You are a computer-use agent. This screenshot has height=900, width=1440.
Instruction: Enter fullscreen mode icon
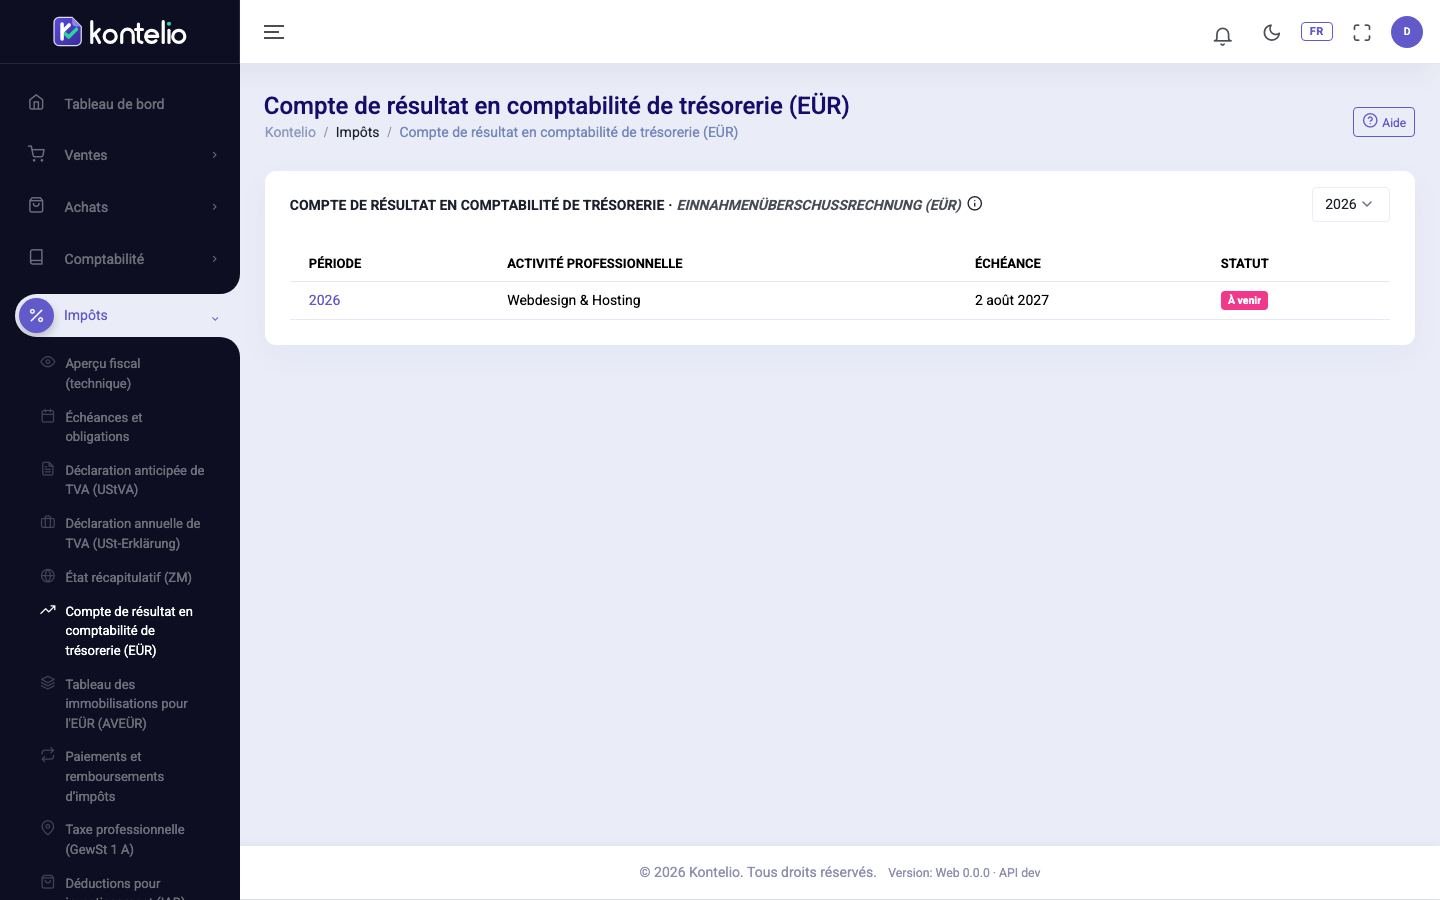coord(1361,32)
